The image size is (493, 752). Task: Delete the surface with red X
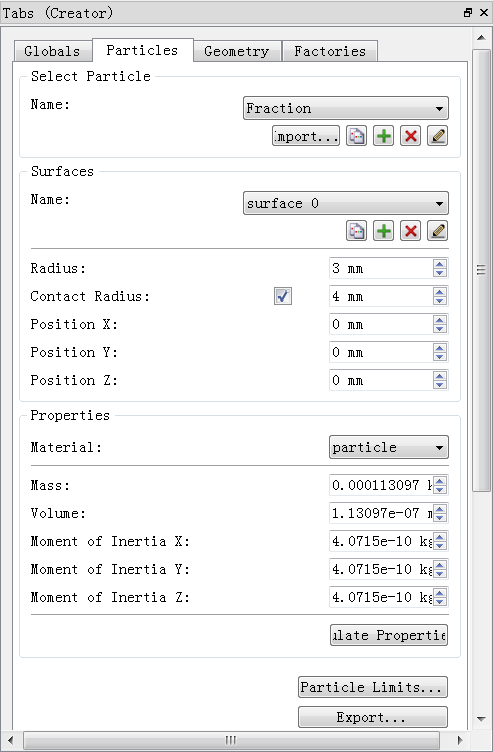pyautogui.click(x=410, y=231)
